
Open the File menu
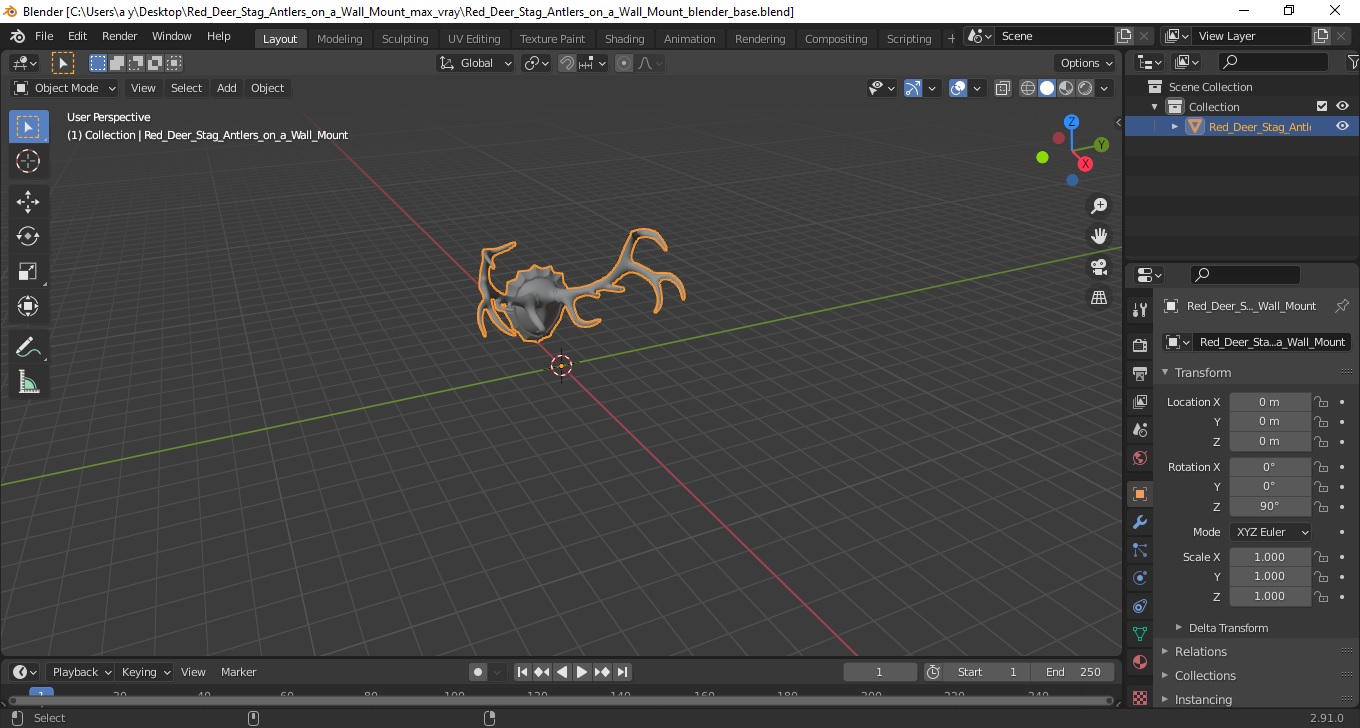(44, 36)
